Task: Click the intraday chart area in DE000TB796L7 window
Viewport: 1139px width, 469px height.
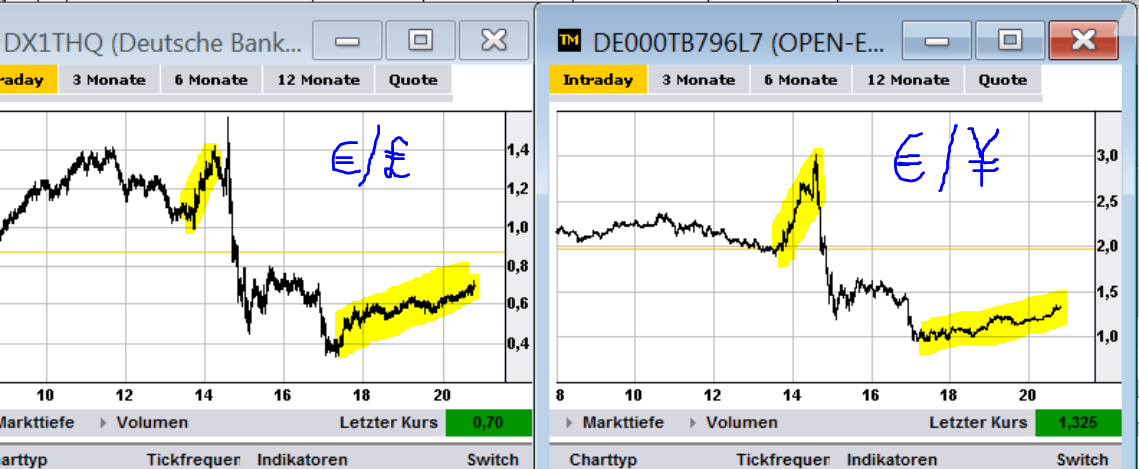Action: pos(825,247)
